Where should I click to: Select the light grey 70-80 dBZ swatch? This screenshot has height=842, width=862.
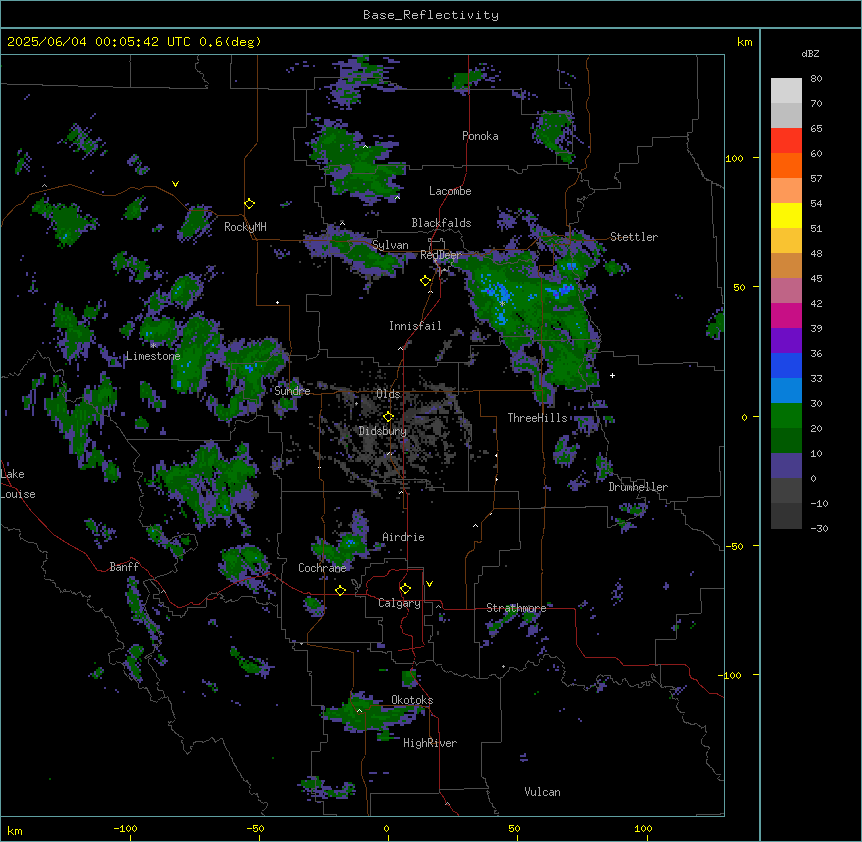(x=786, y=91)
